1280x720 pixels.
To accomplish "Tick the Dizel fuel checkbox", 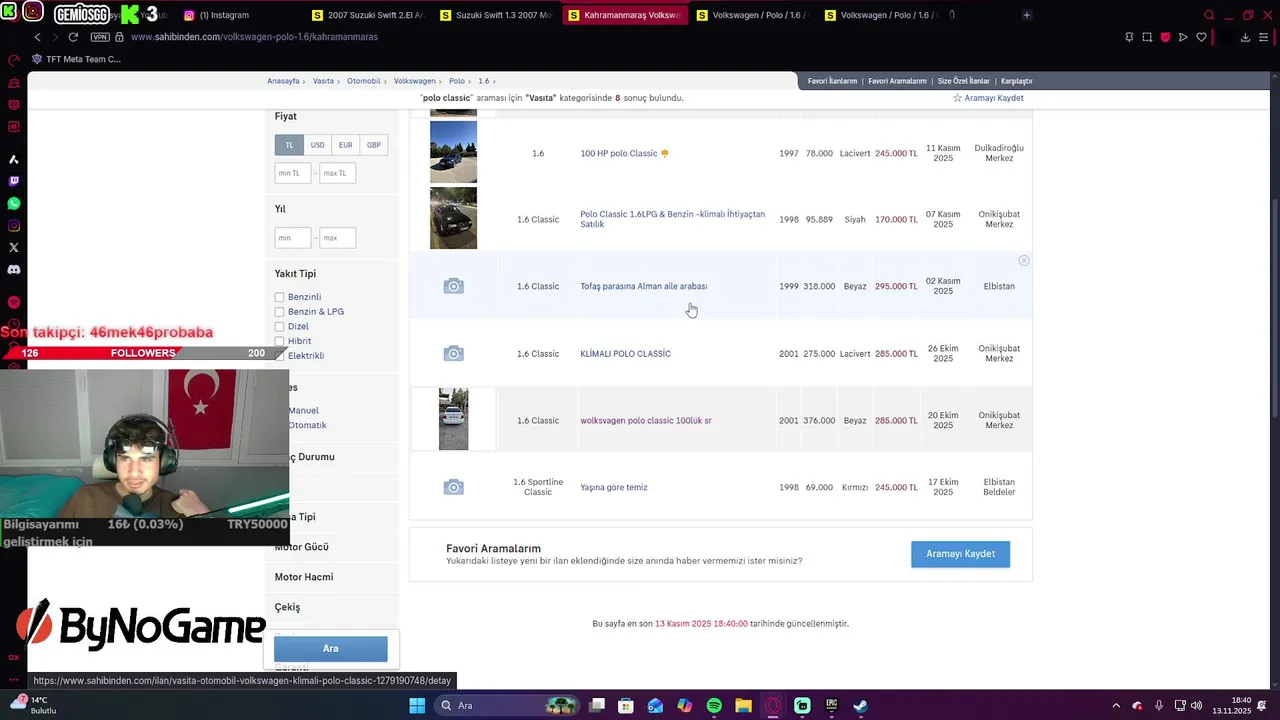I will tap(280, 326).
